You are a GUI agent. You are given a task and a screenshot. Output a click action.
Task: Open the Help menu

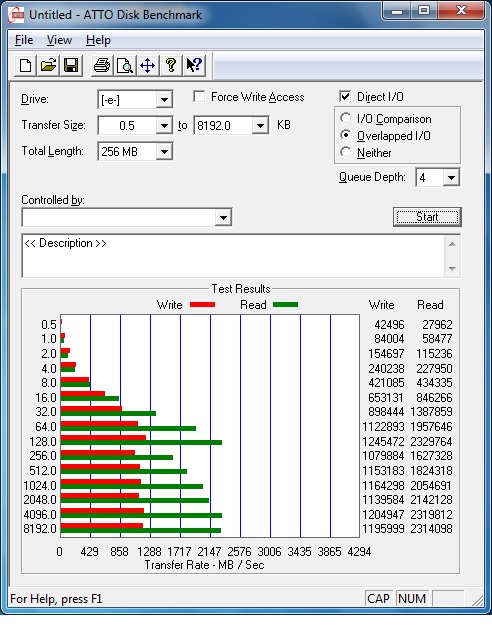98,40
